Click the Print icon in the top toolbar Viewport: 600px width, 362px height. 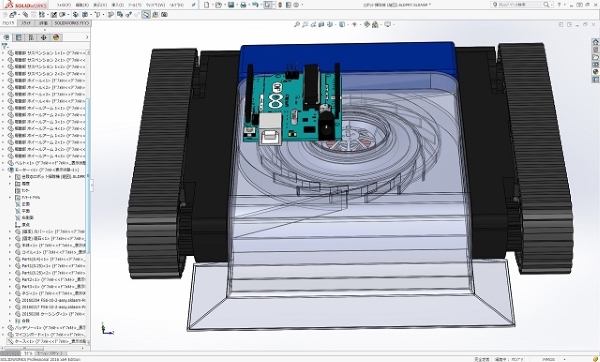pos(243,5)
